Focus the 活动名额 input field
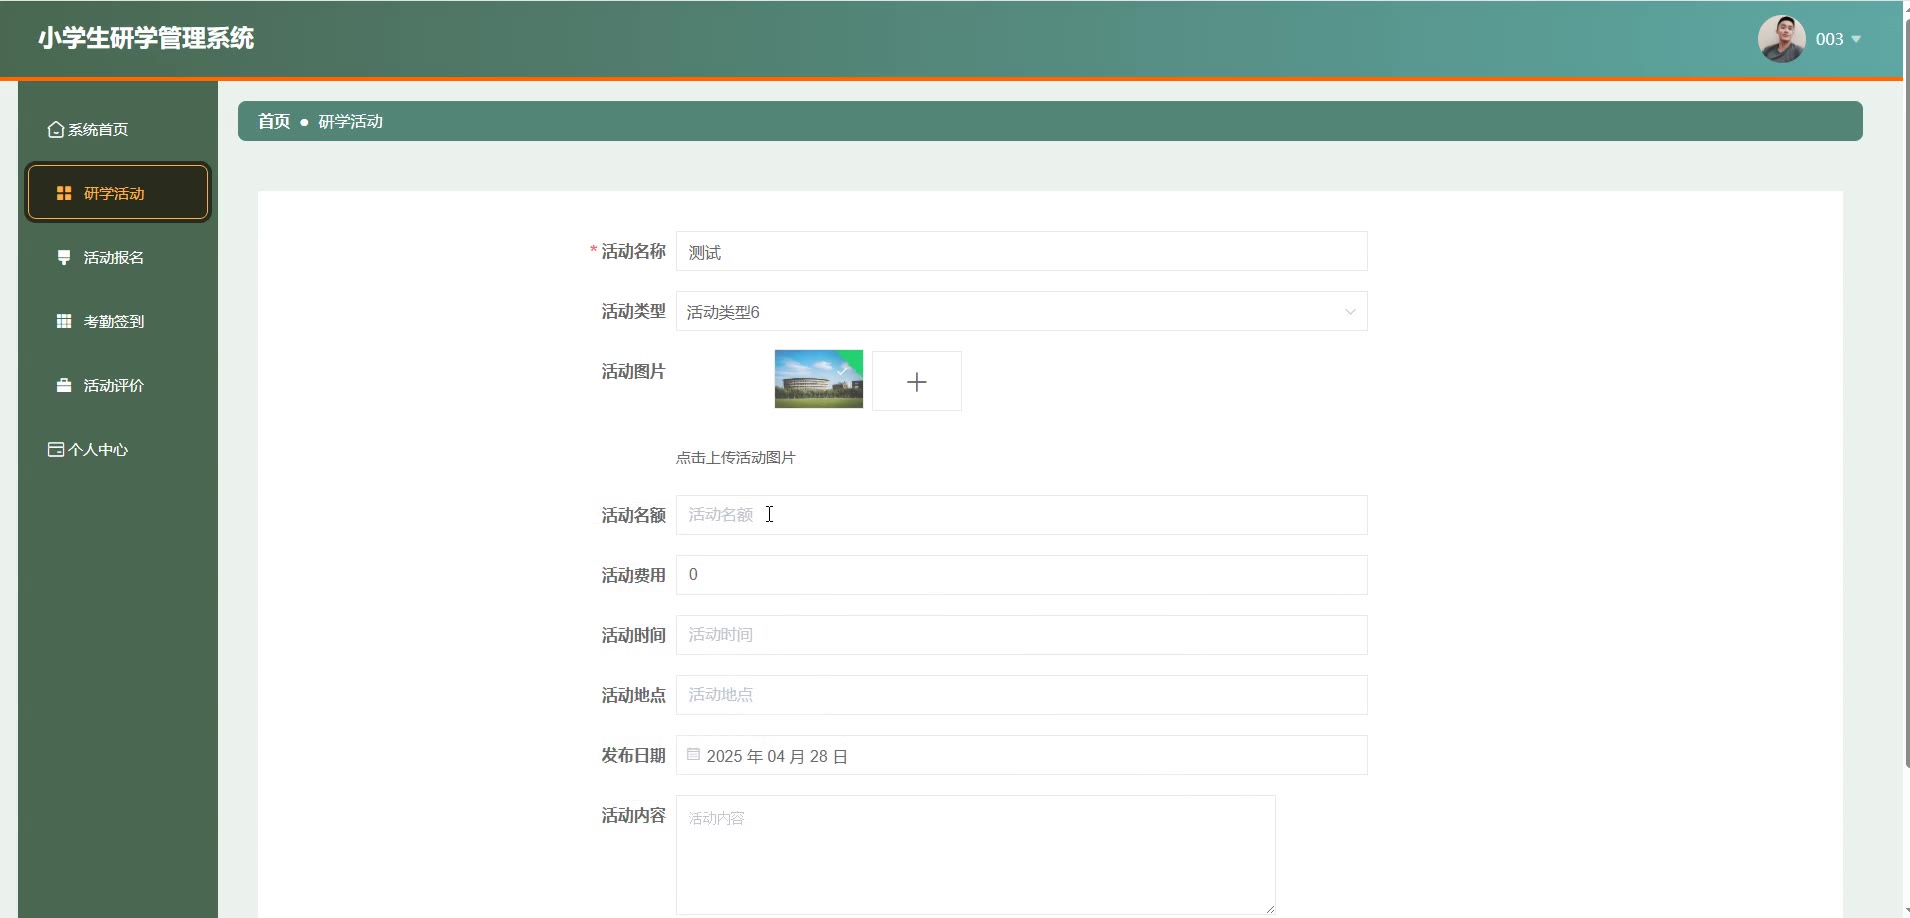1910x918 pixels. [1022, 515]
